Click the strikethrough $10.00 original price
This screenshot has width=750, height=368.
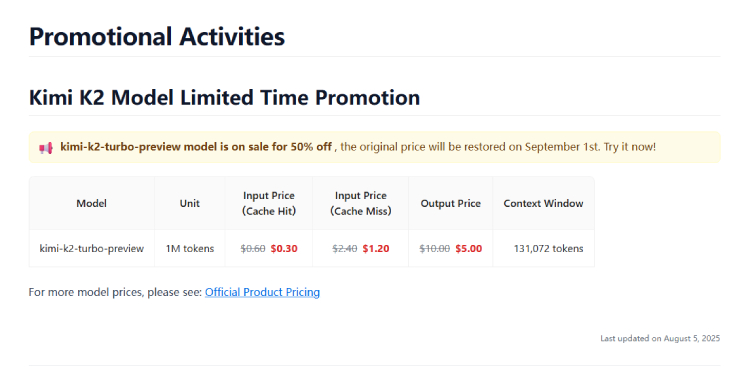[x=435, y=249]
